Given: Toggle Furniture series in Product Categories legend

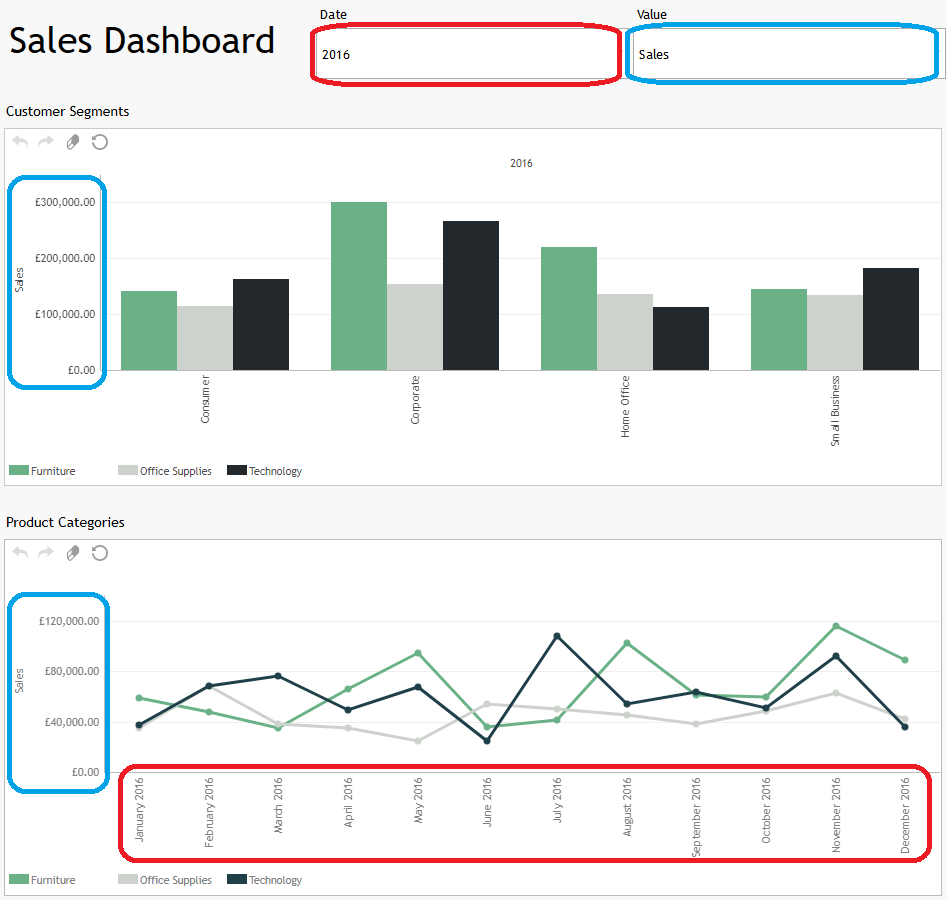Looking at the screenshot, I should (x=42, y=879).
